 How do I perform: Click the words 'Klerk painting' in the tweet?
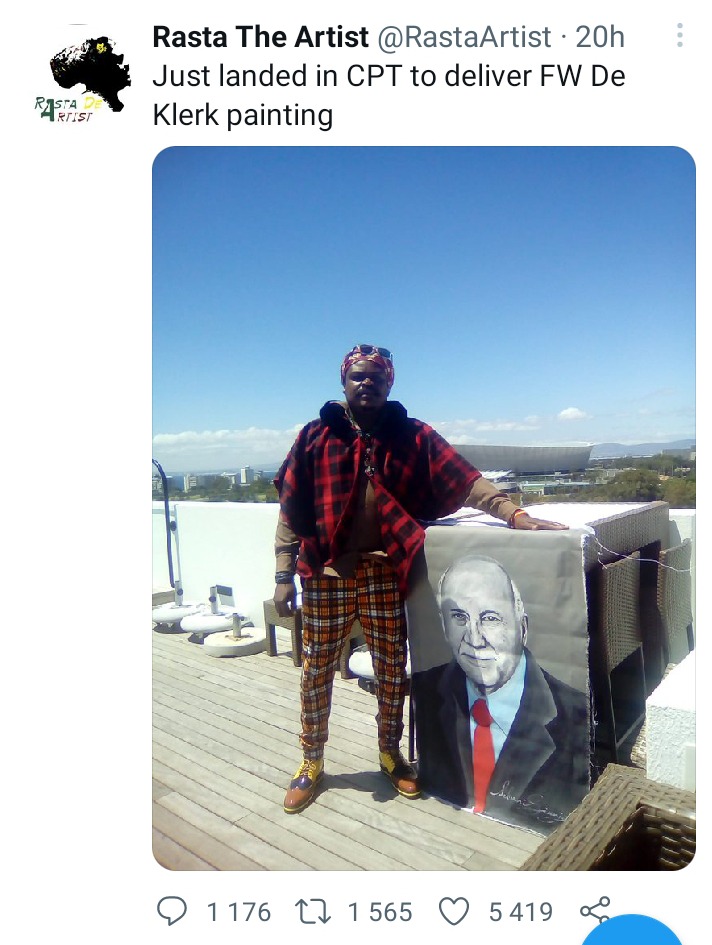point(242,115)
